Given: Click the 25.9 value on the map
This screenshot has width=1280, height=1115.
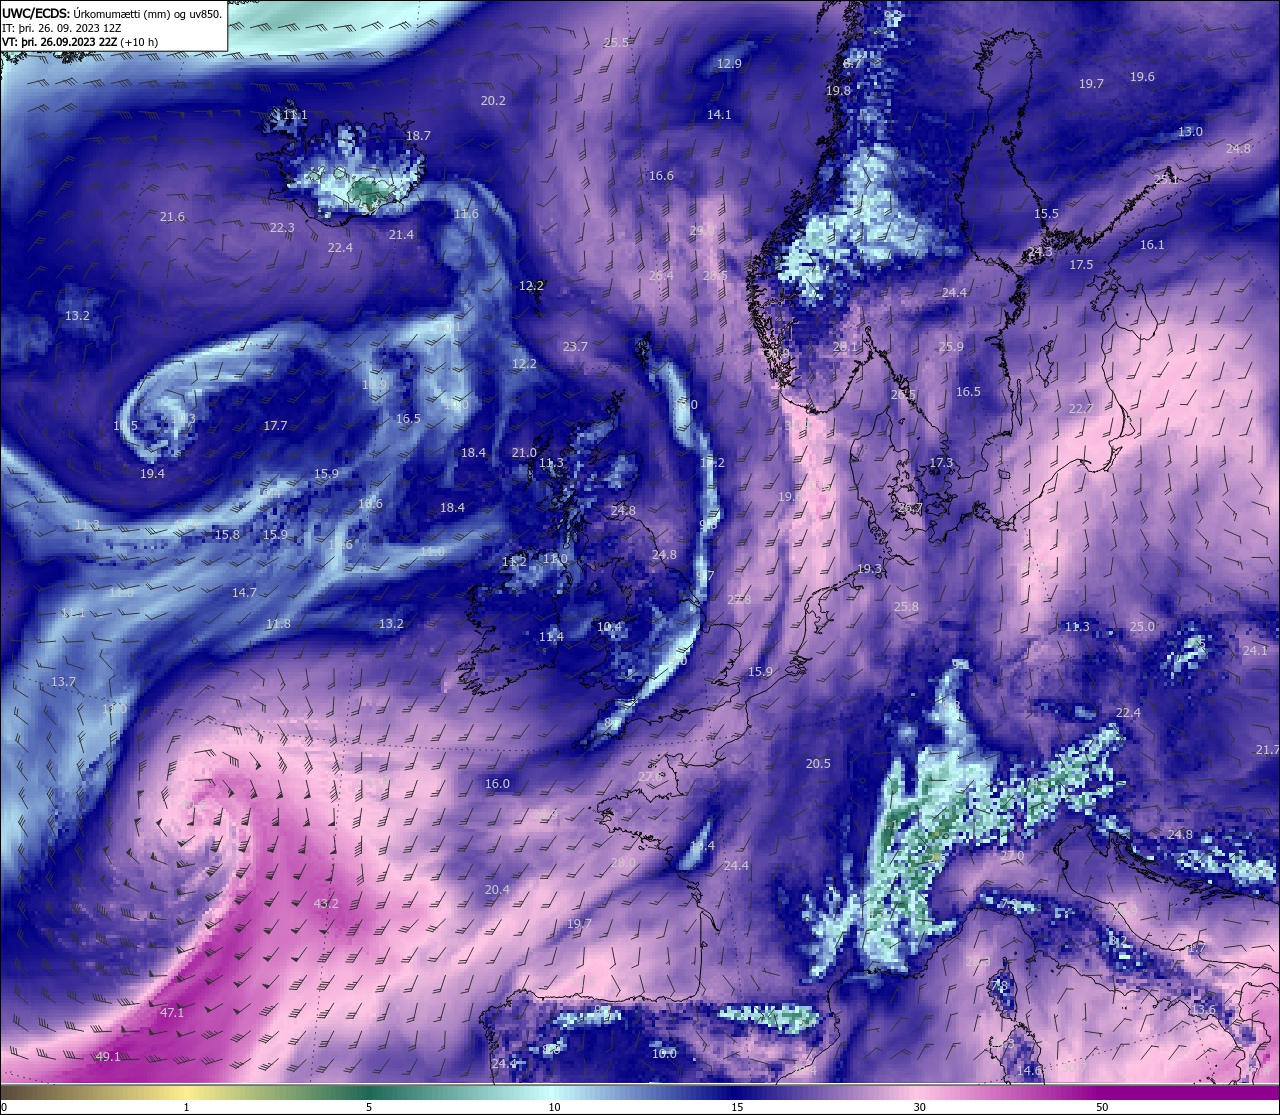Looking at the screenshot, I should pyautogui.click(x=951, y=346).
